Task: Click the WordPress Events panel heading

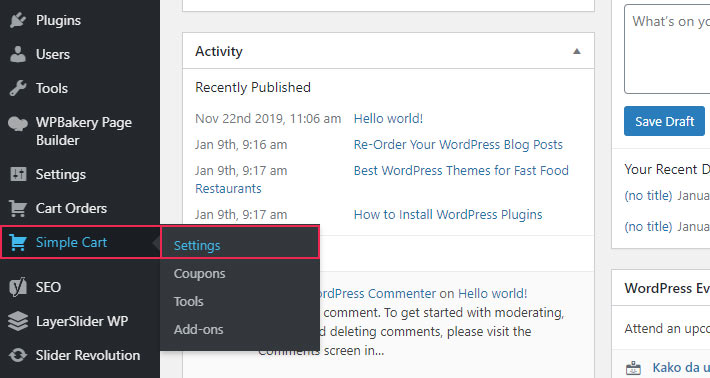Action: point(667,288)
